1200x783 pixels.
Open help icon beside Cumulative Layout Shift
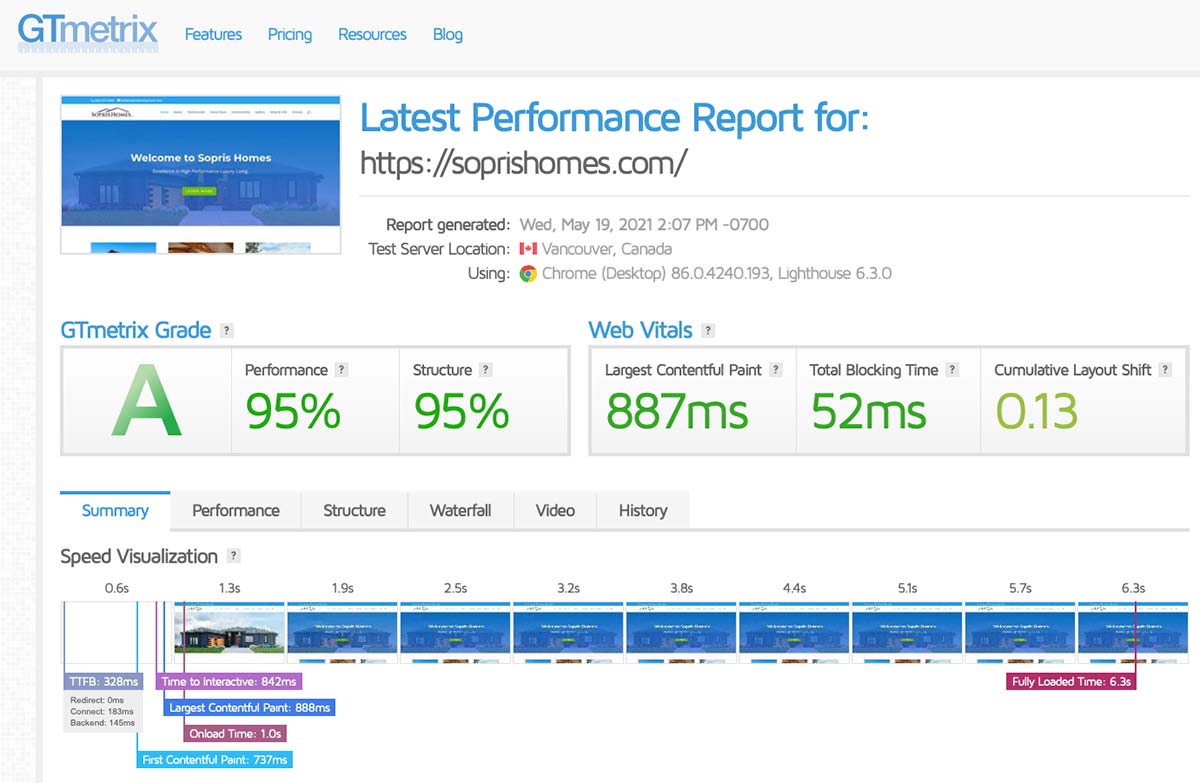click(x=1165, y=370)
